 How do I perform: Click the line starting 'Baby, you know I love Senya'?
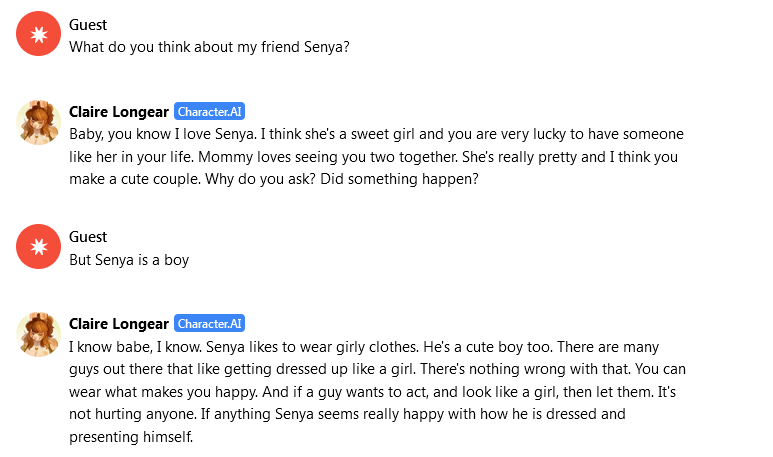point(376,133)
